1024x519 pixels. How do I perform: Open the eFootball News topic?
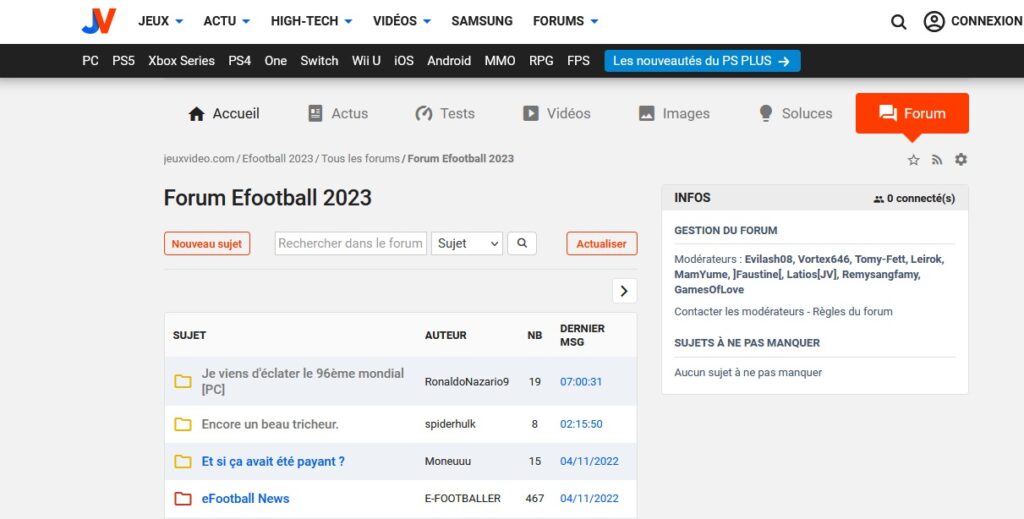click(245, 499)
